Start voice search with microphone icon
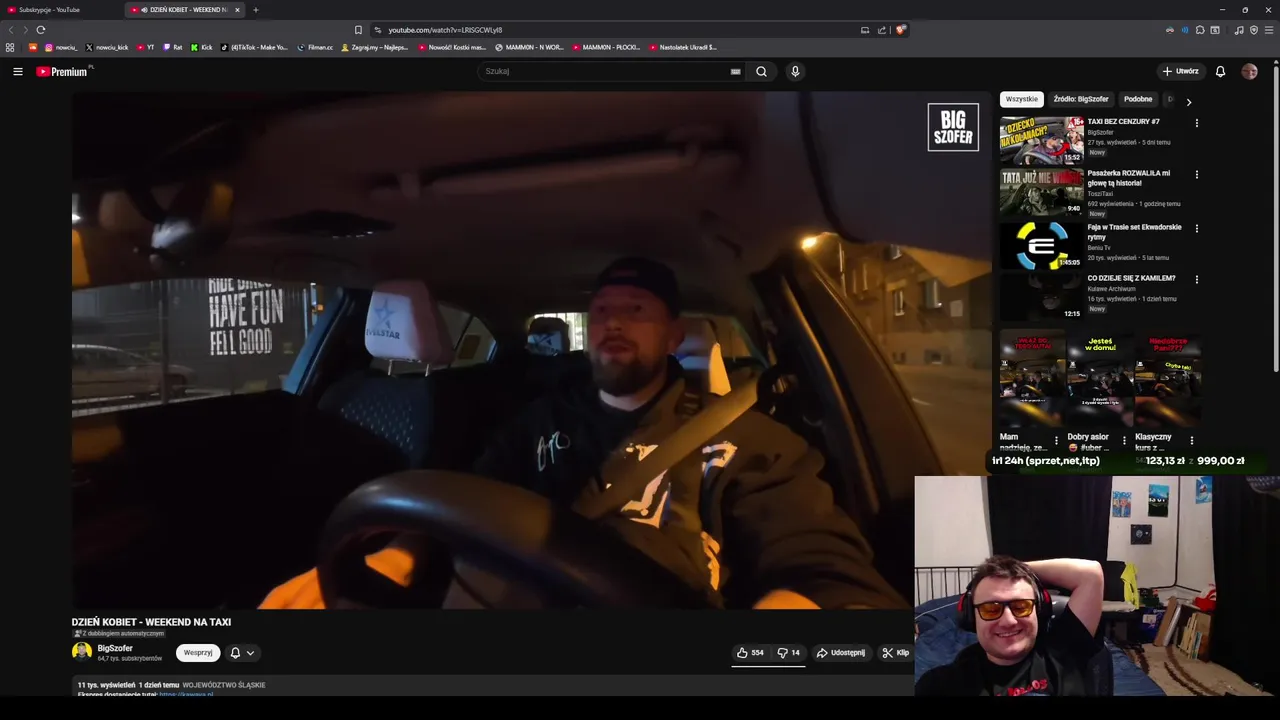Image resolution: width=1280 pixels, height=720 pixels. point(795,71)
